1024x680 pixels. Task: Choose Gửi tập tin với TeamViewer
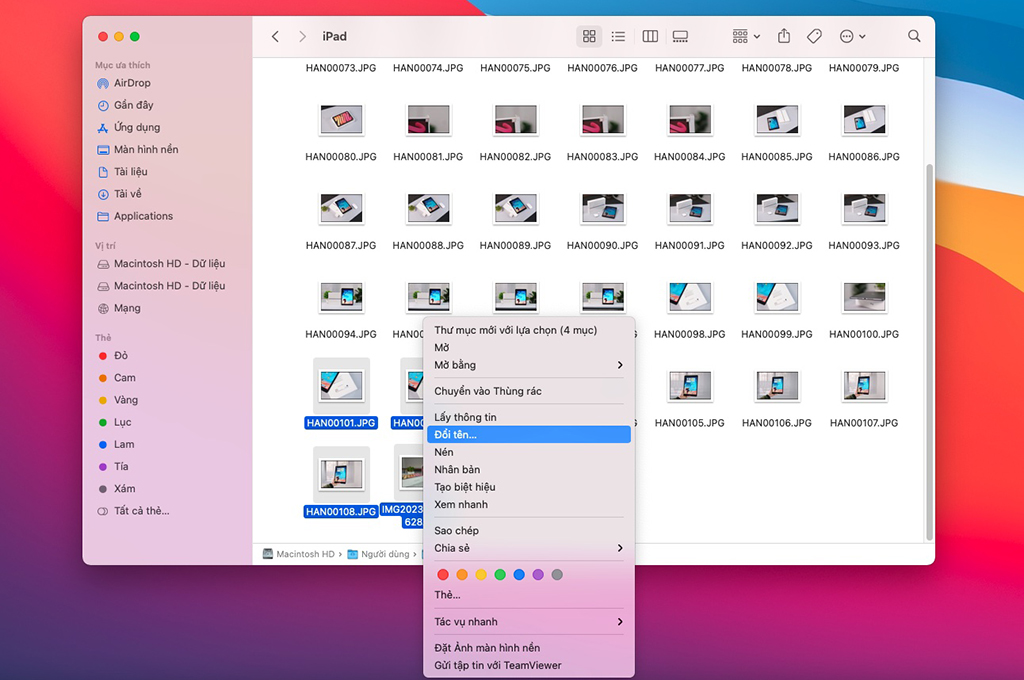click(529, 666)
